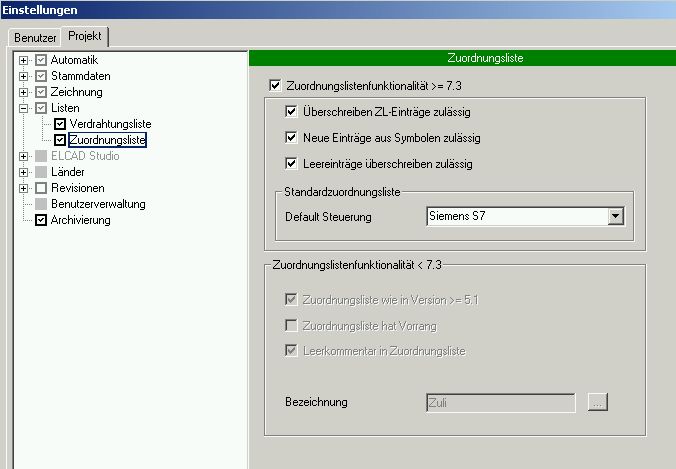This screenshot has height=469, width=676.
Task: Click the Benutzerverwaltung grey checkbox
Action: coord(41,204)
